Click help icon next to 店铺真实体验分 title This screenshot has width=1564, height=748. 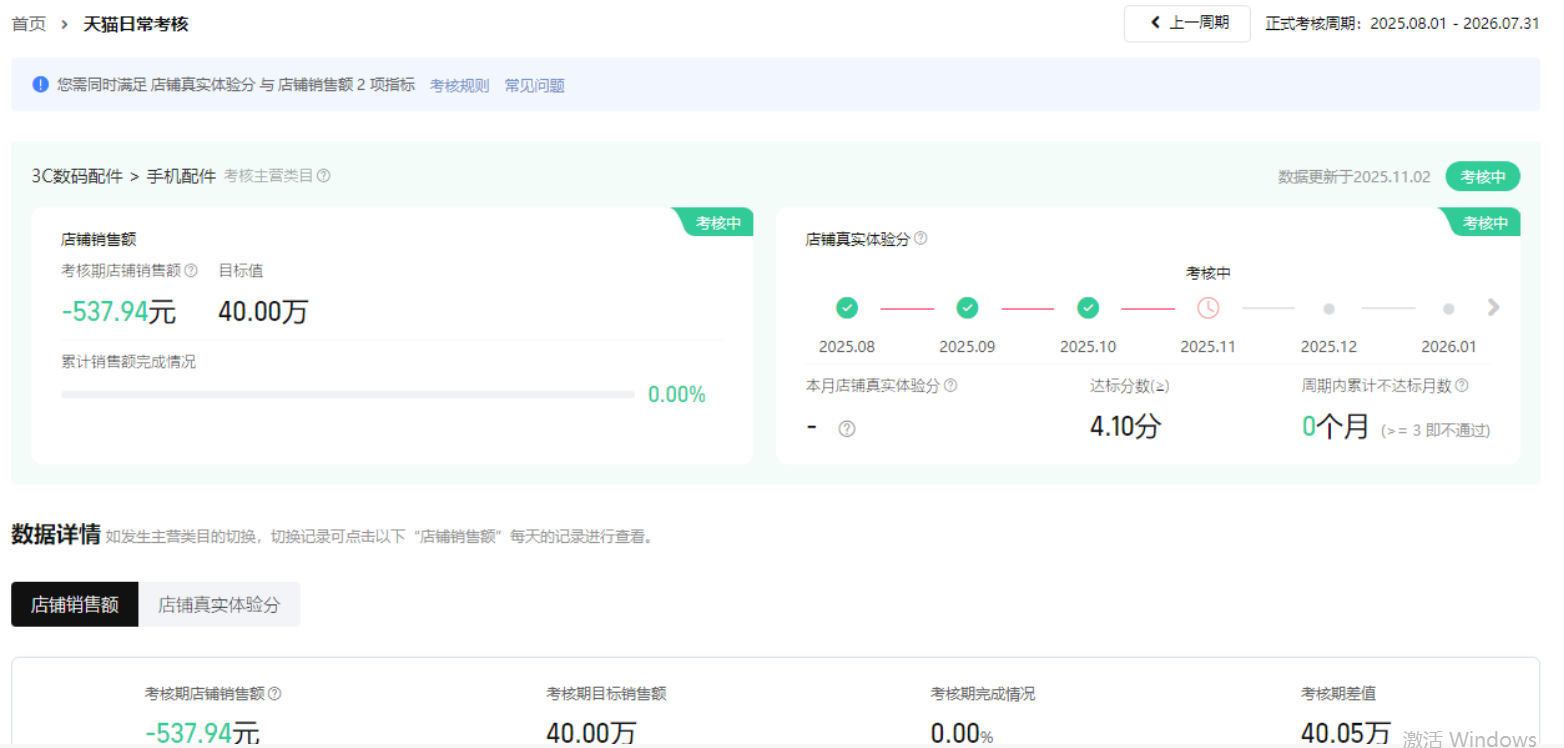(x=920, y=239)
